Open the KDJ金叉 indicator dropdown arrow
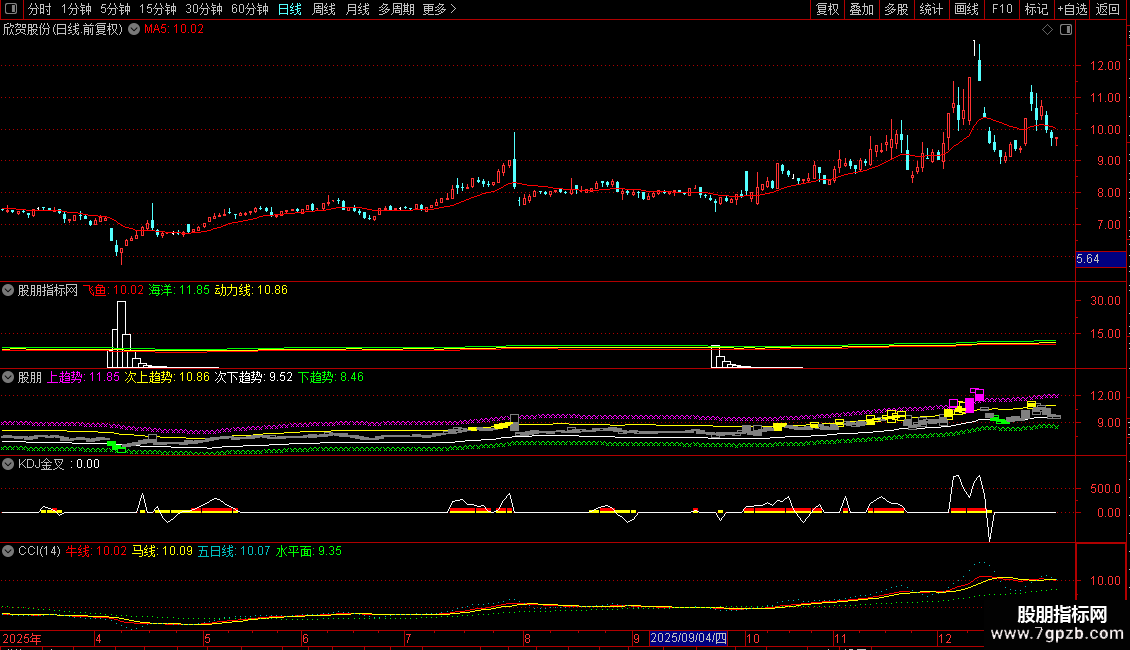The width and height of the screenshot is (1130, 650). (x=8, y=464)
